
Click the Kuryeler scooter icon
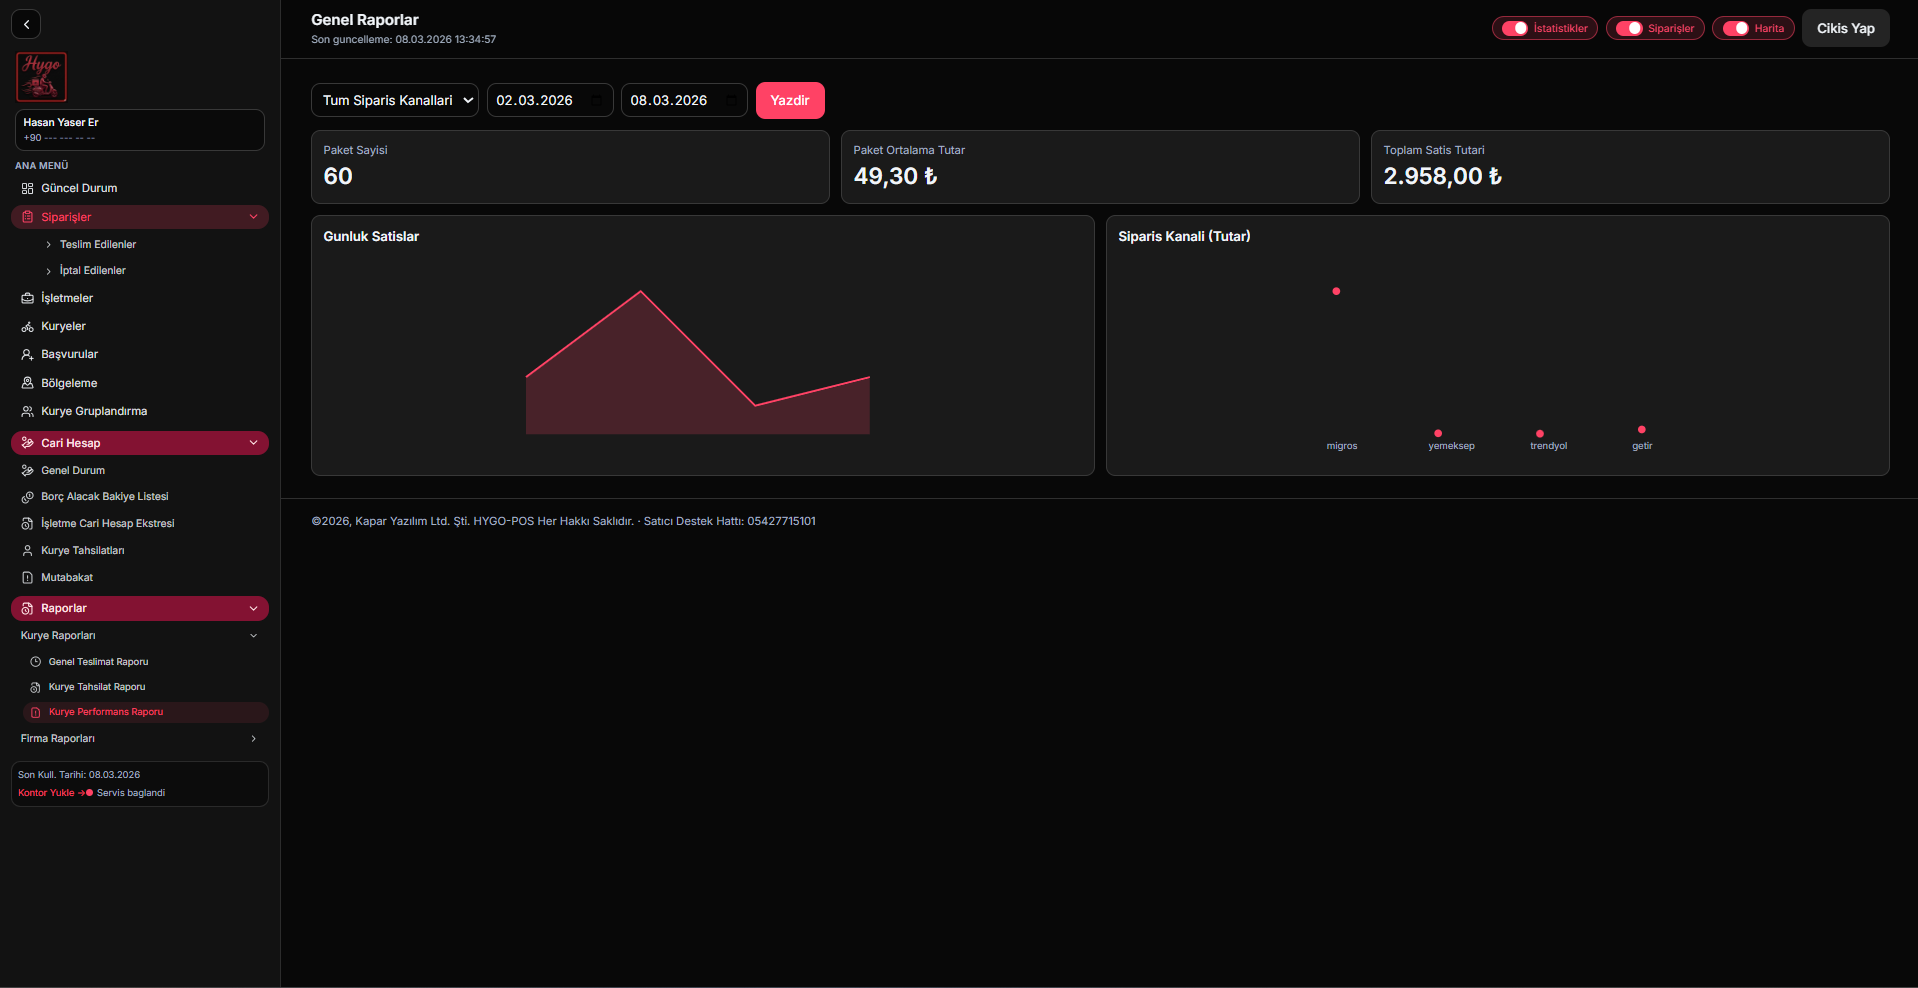click(x=27, y=327)
